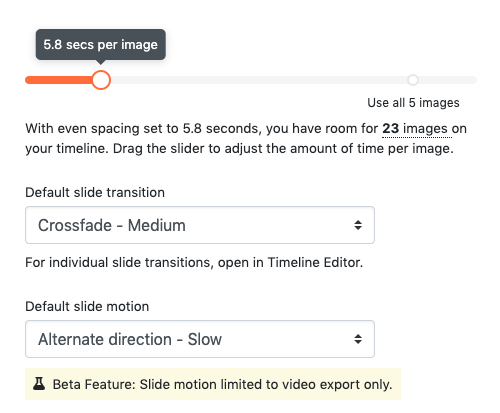The image size is (500, 413).
Task: Click the 'With even spacing' description paragraph
Action: [246, 138]
